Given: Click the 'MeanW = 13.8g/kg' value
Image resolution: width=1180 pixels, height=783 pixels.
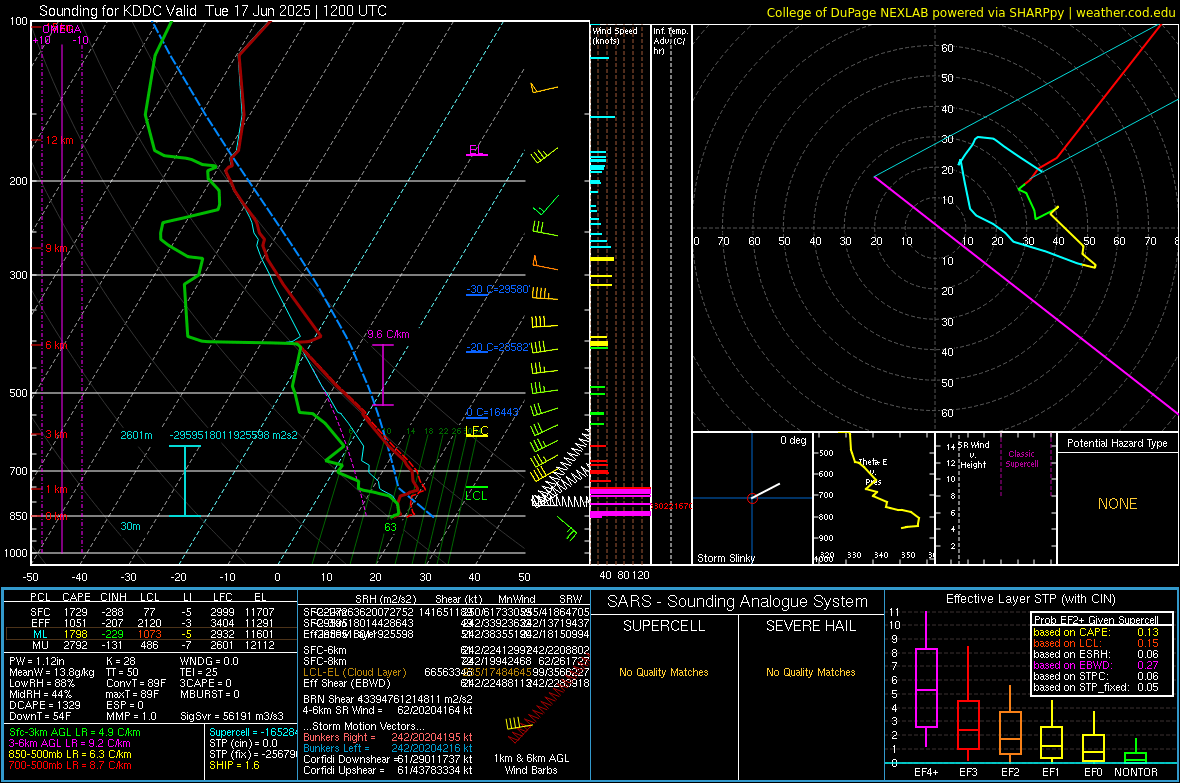Looking at the screenshot, I should point(52,672).
